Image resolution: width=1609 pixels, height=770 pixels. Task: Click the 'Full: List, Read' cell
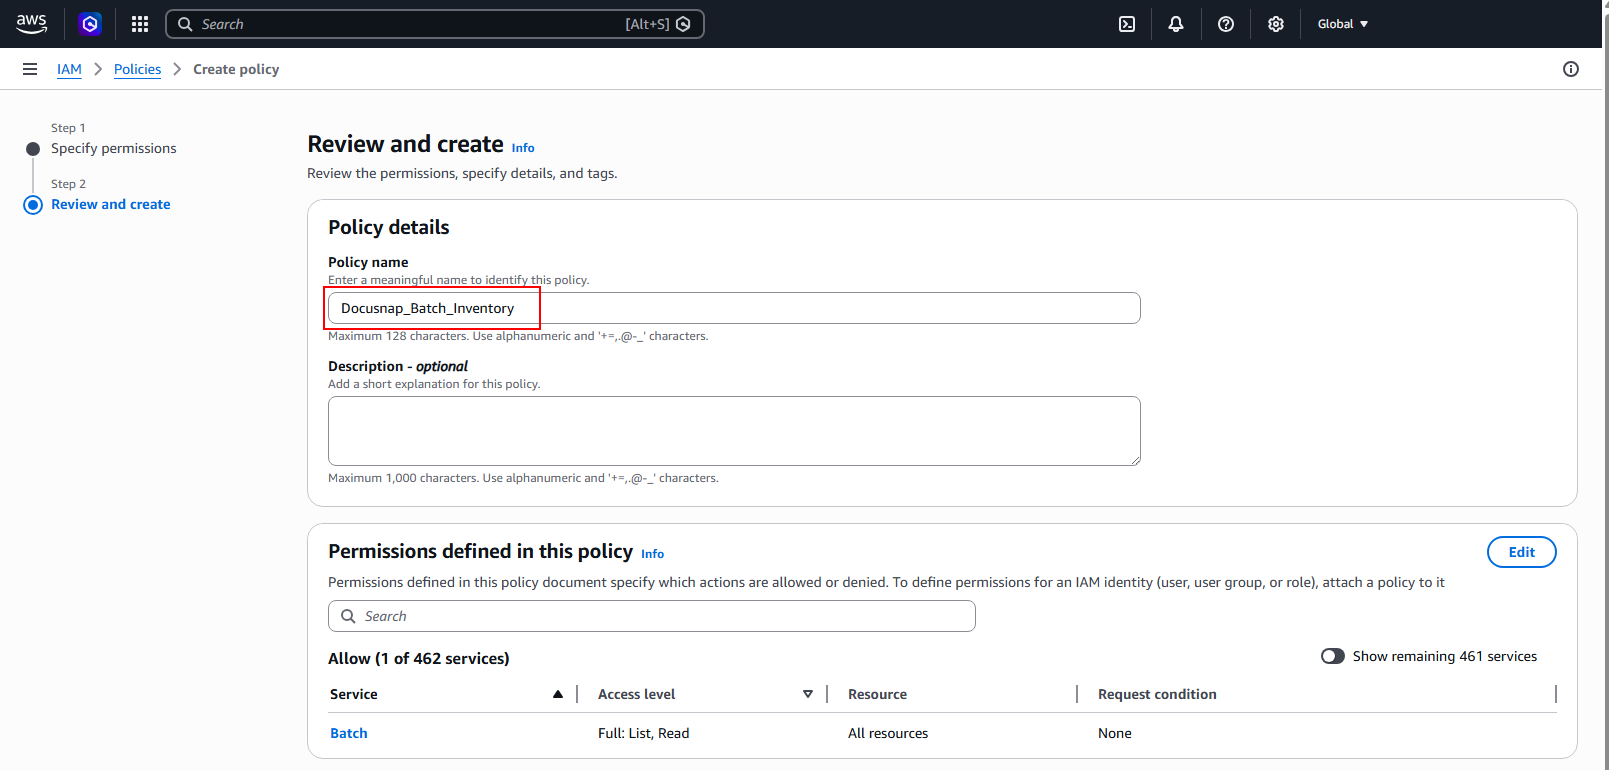click(643, 733)
